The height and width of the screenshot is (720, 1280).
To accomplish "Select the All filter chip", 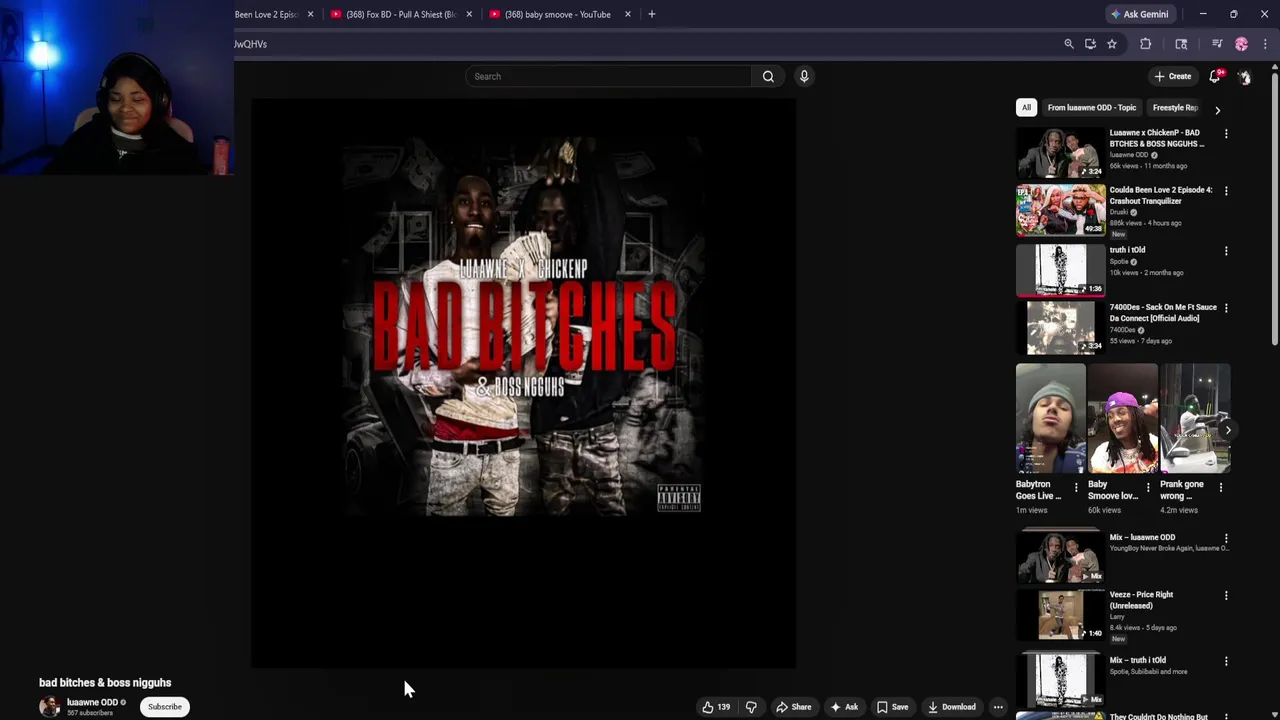I will 1026,107.
